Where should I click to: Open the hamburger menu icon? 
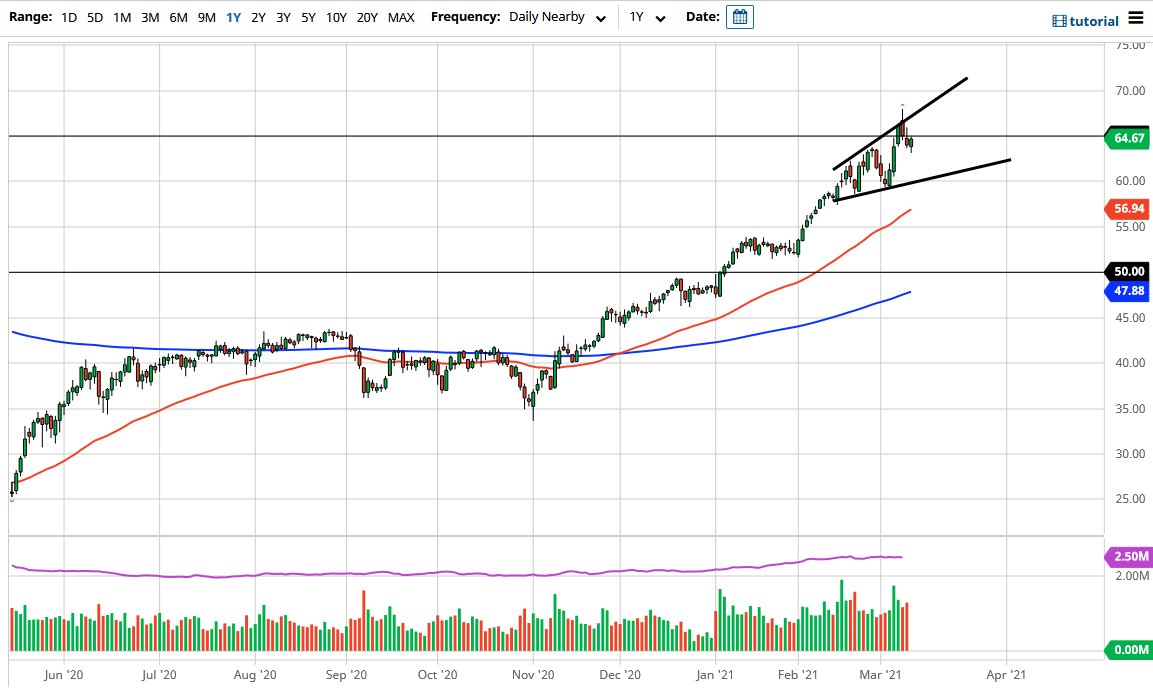(x=1137, y=18)
